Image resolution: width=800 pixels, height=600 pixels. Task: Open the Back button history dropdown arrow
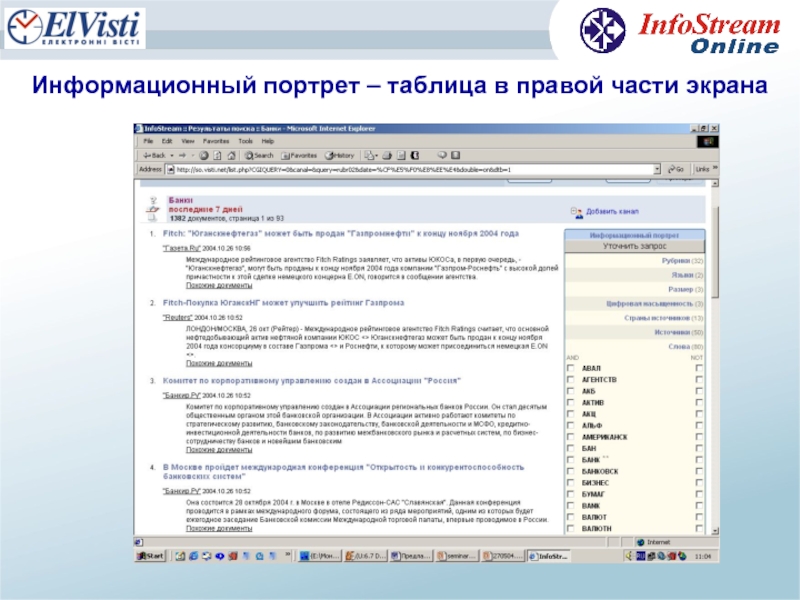pyautogui.click(x=172, y=156)
